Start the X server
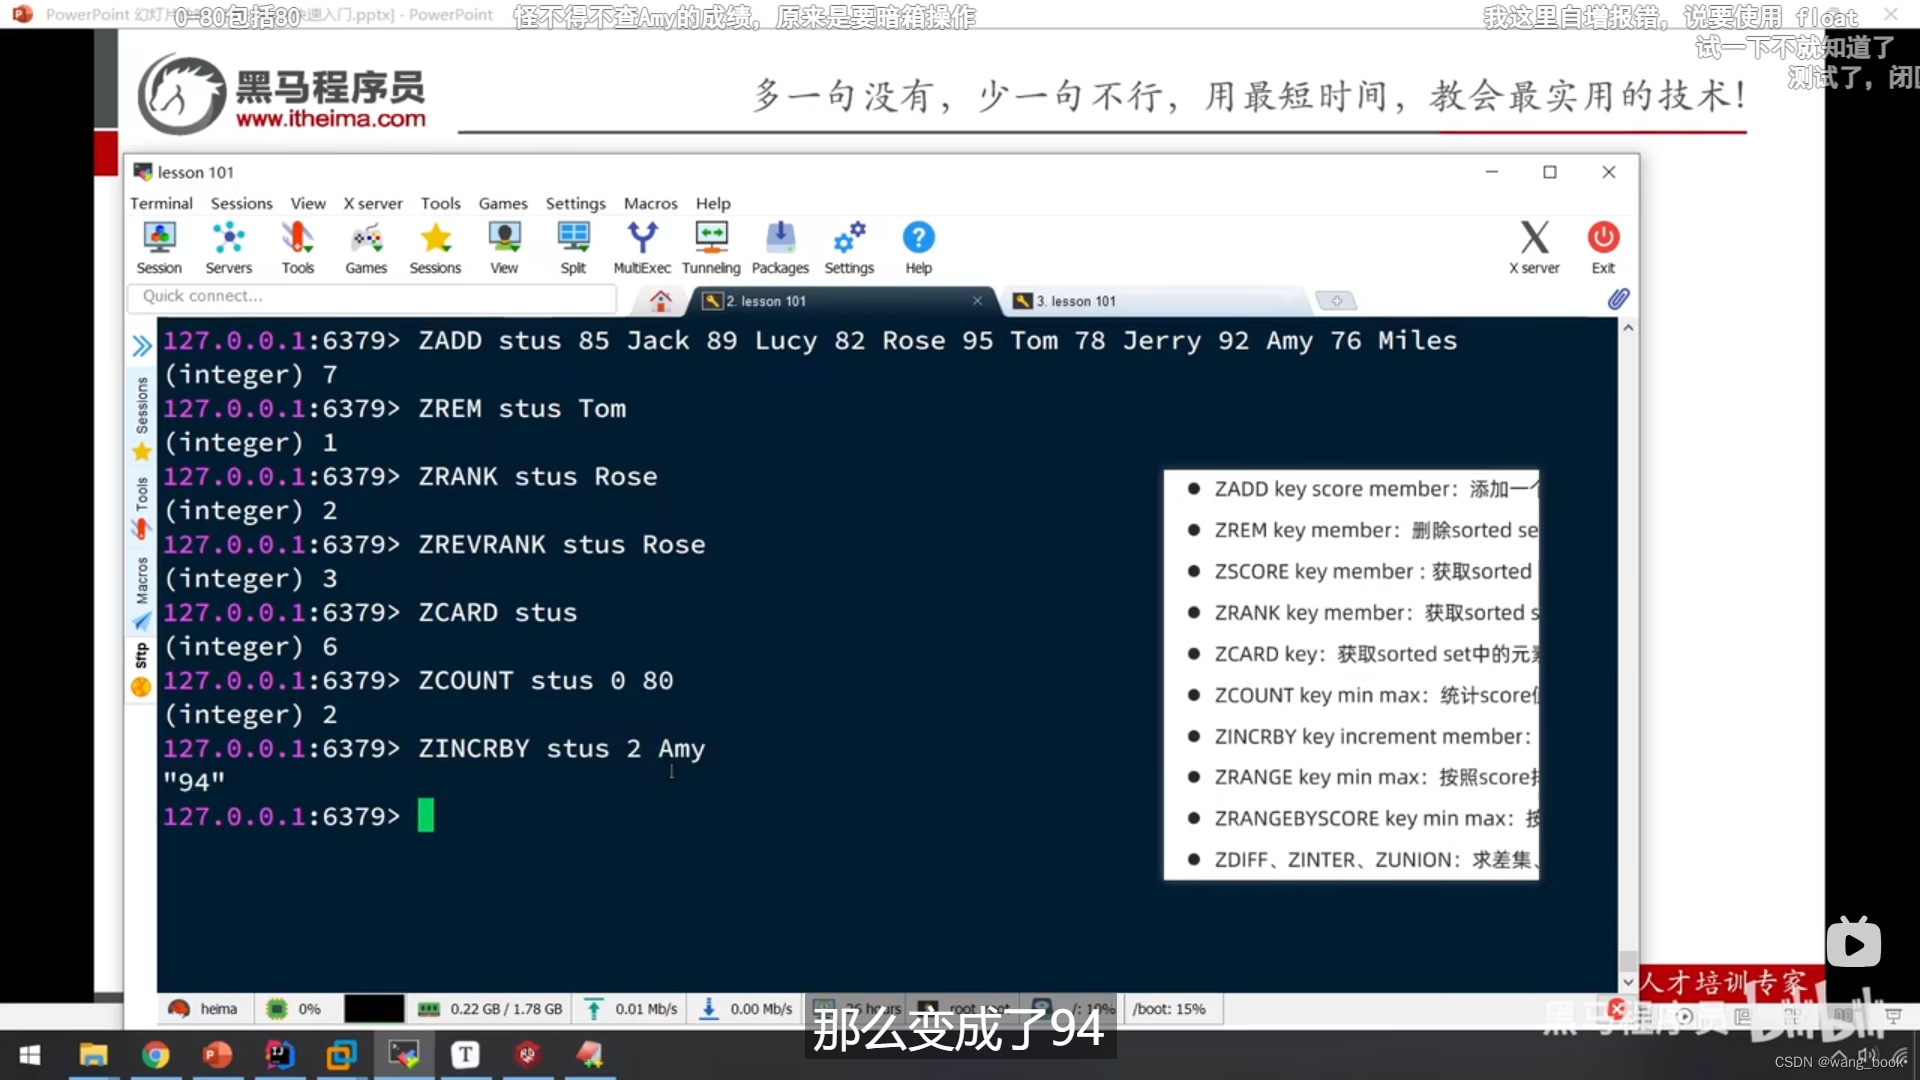The width and height of the screenshot is (1920, 1080). tap(1534, 246)
